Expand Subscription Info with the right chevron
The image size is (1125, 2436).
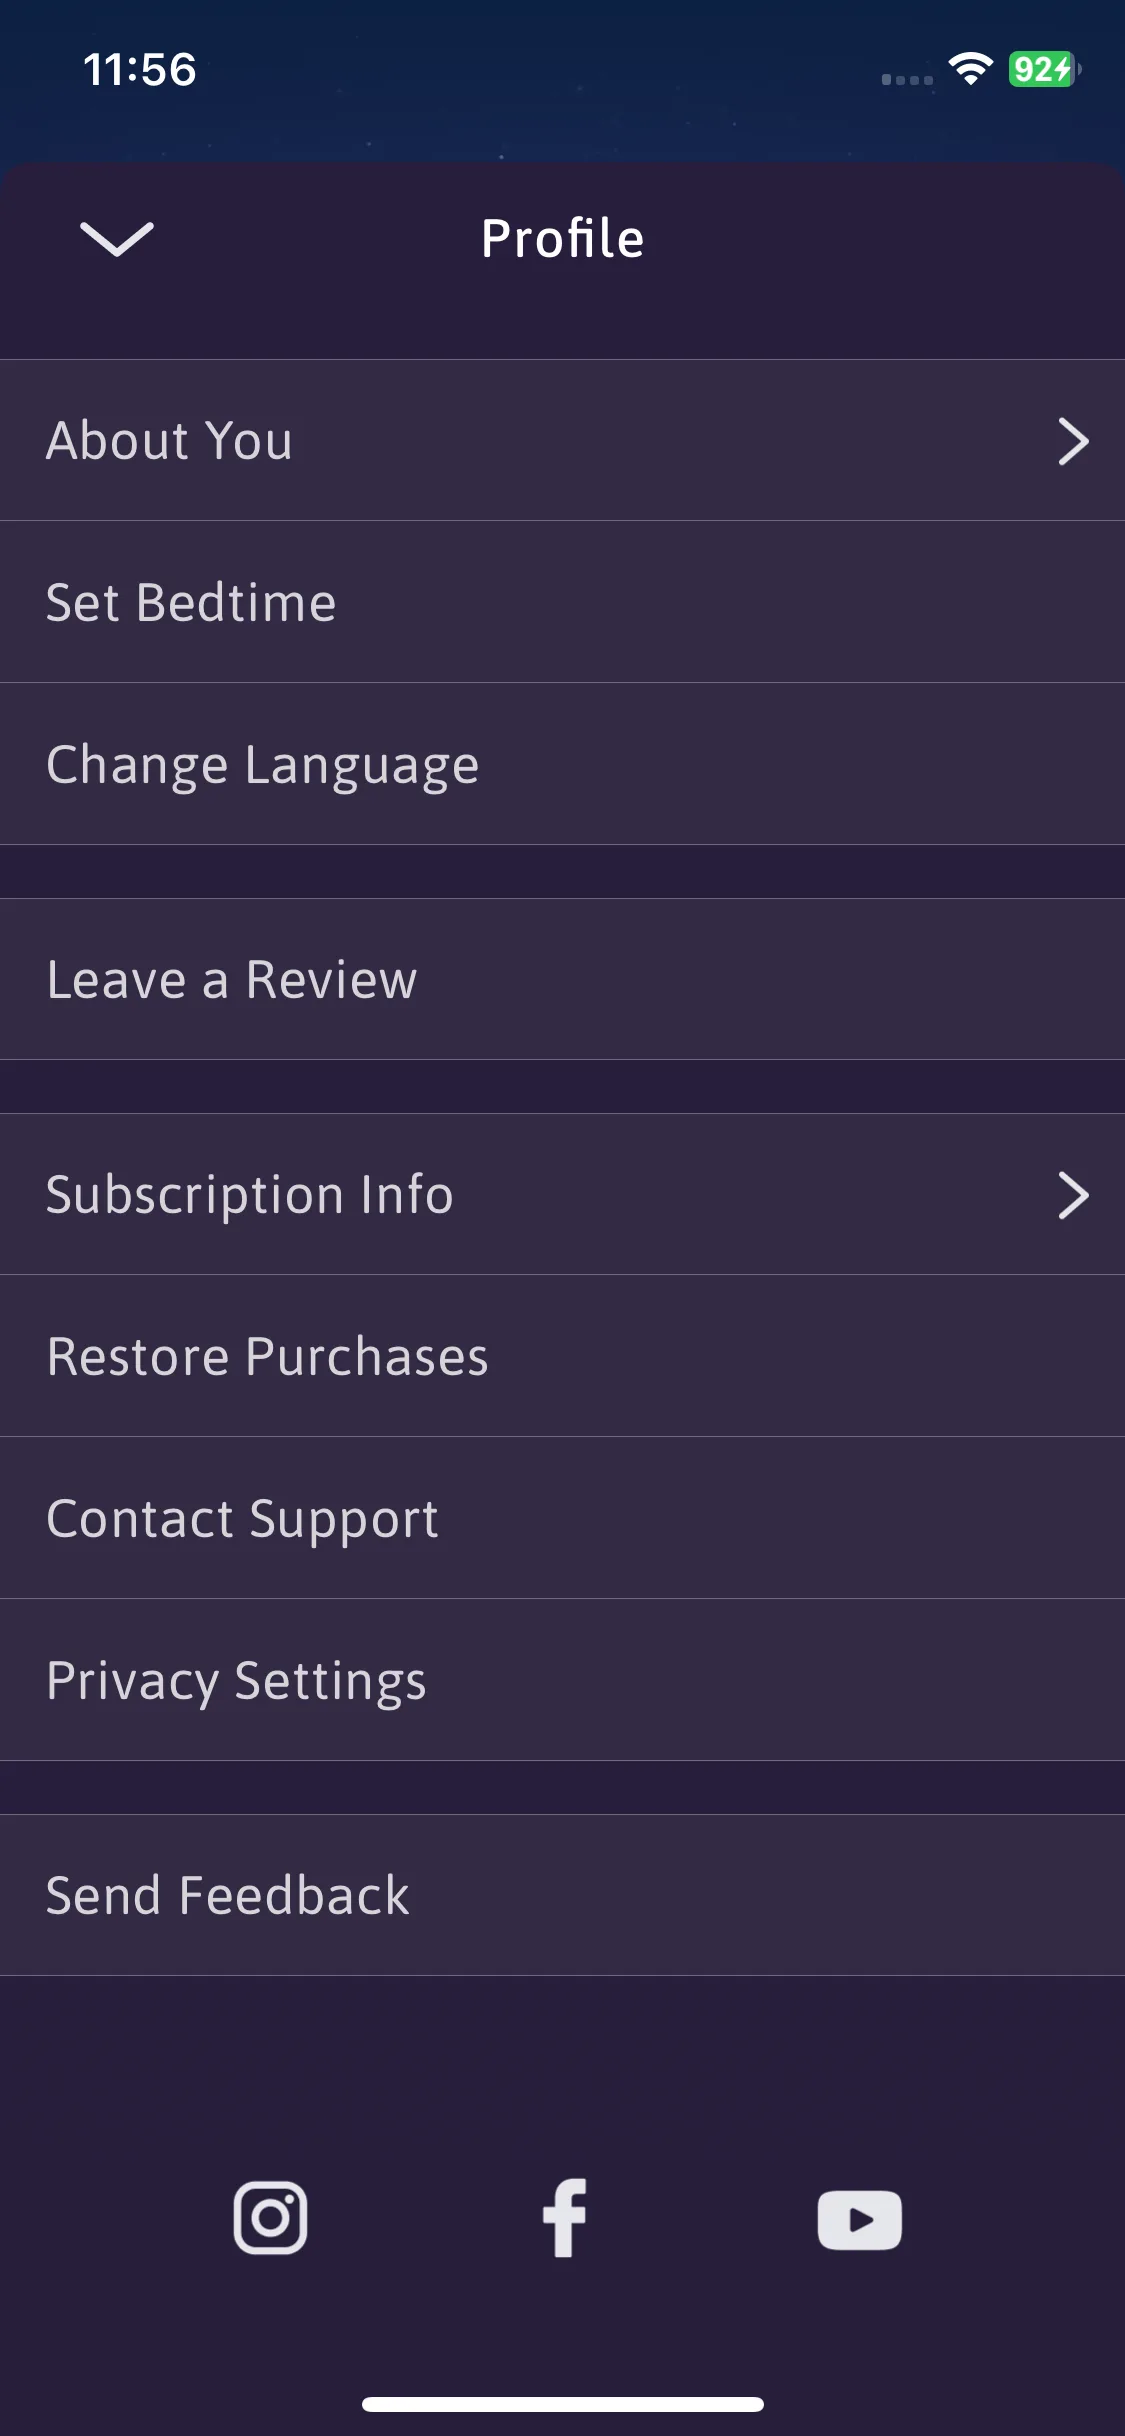click(x=1073, y=1195)
